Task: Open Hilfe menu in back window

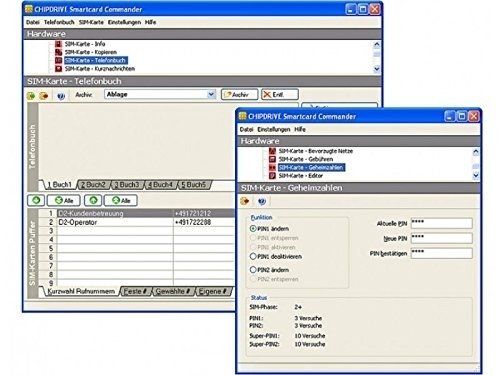Action: click(151, 22)
